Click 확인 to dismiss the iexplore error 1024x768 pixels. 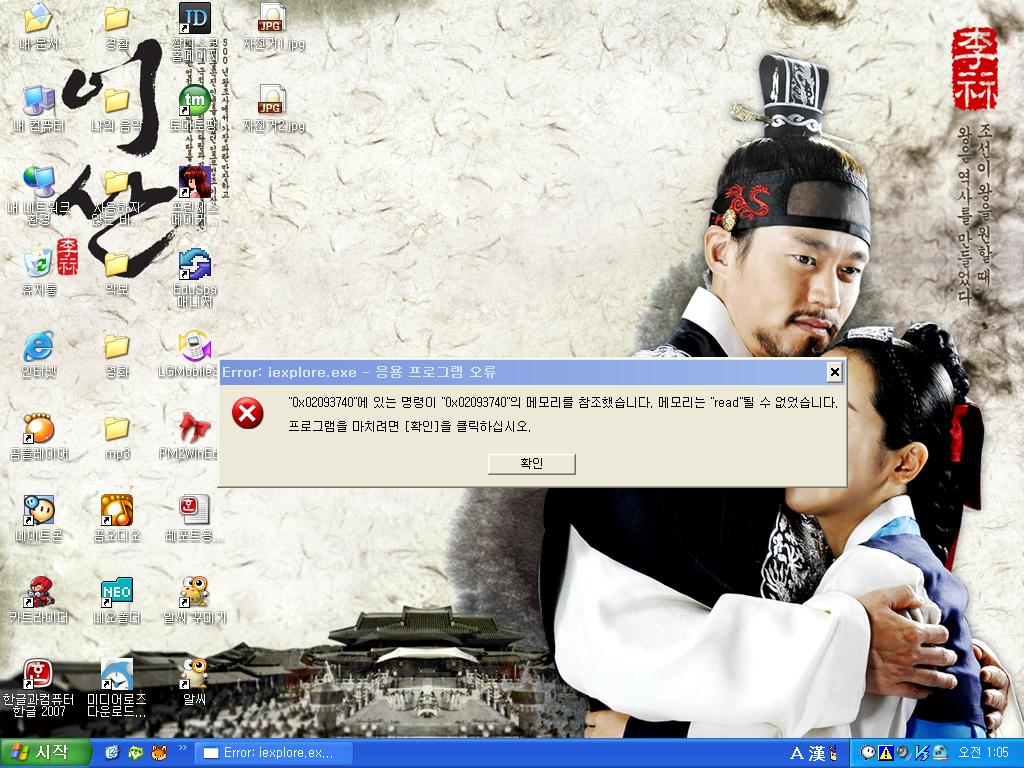coord(532,464)
